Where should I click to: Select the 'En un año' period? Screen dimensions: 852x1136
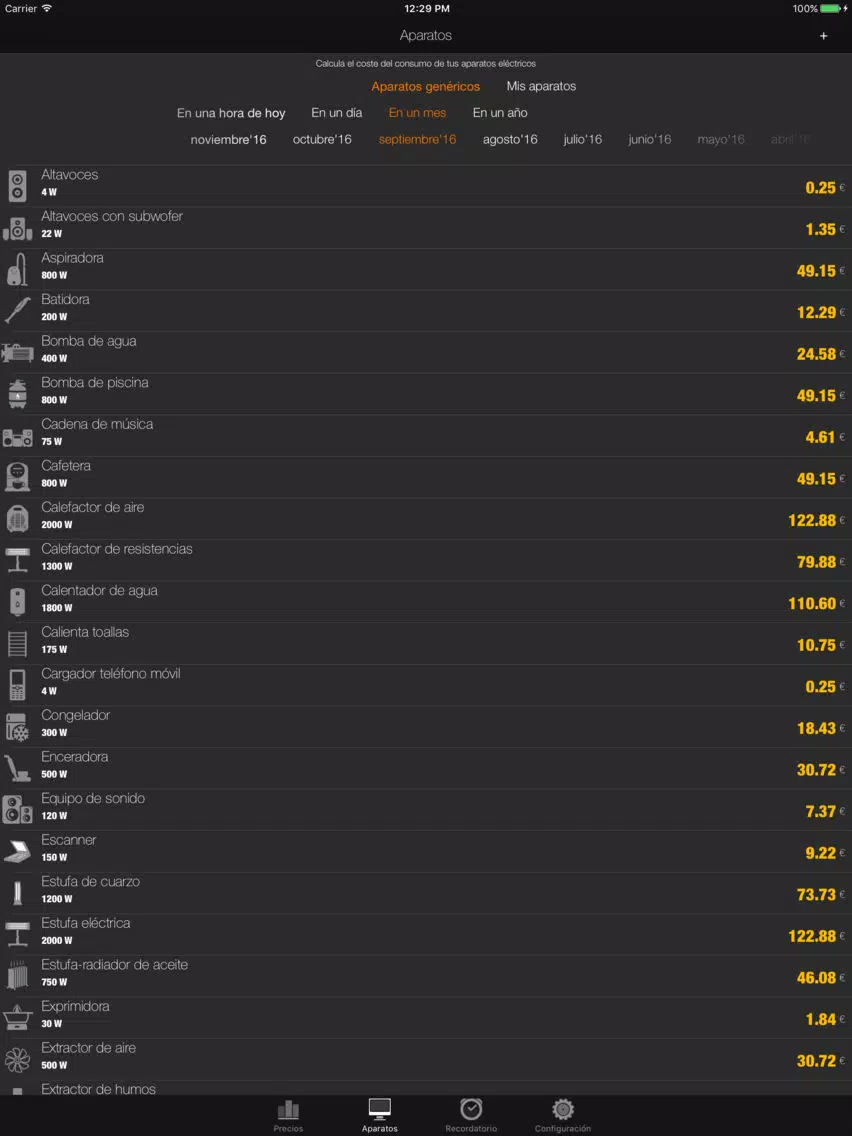[x=500, y=113]
